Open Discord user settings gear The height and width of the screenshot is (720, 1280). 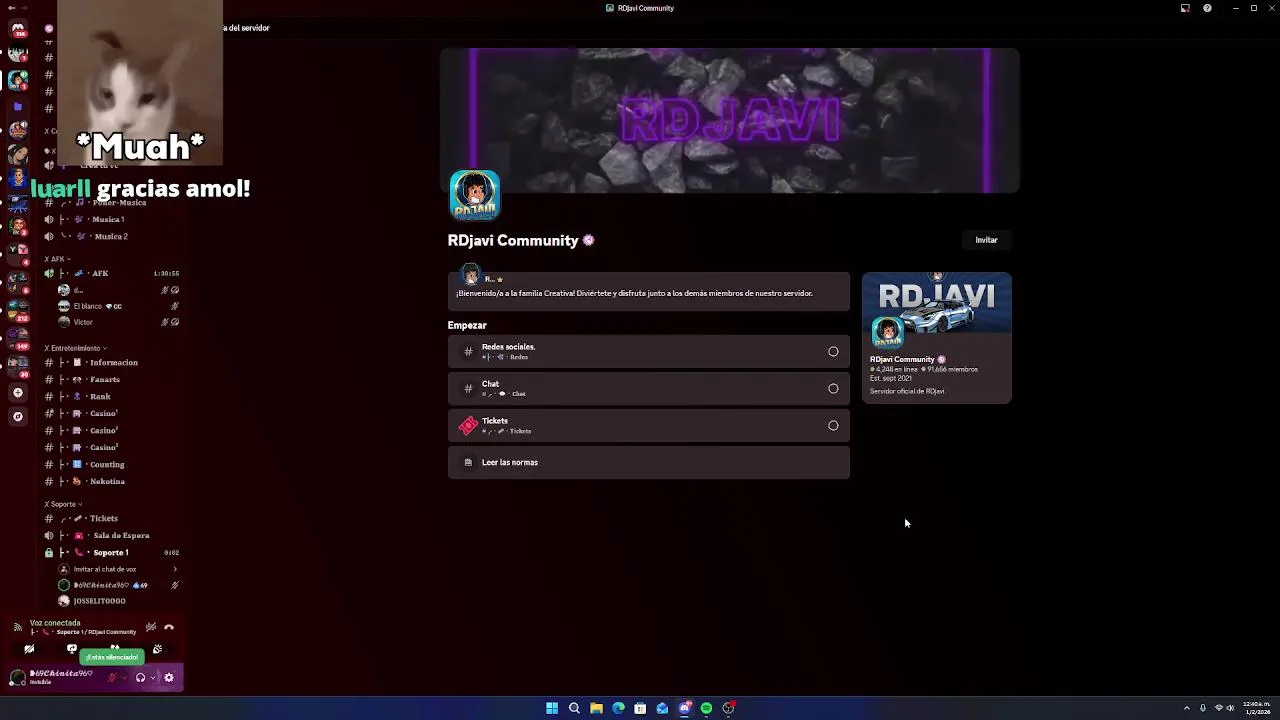click(x=169, y=678)
